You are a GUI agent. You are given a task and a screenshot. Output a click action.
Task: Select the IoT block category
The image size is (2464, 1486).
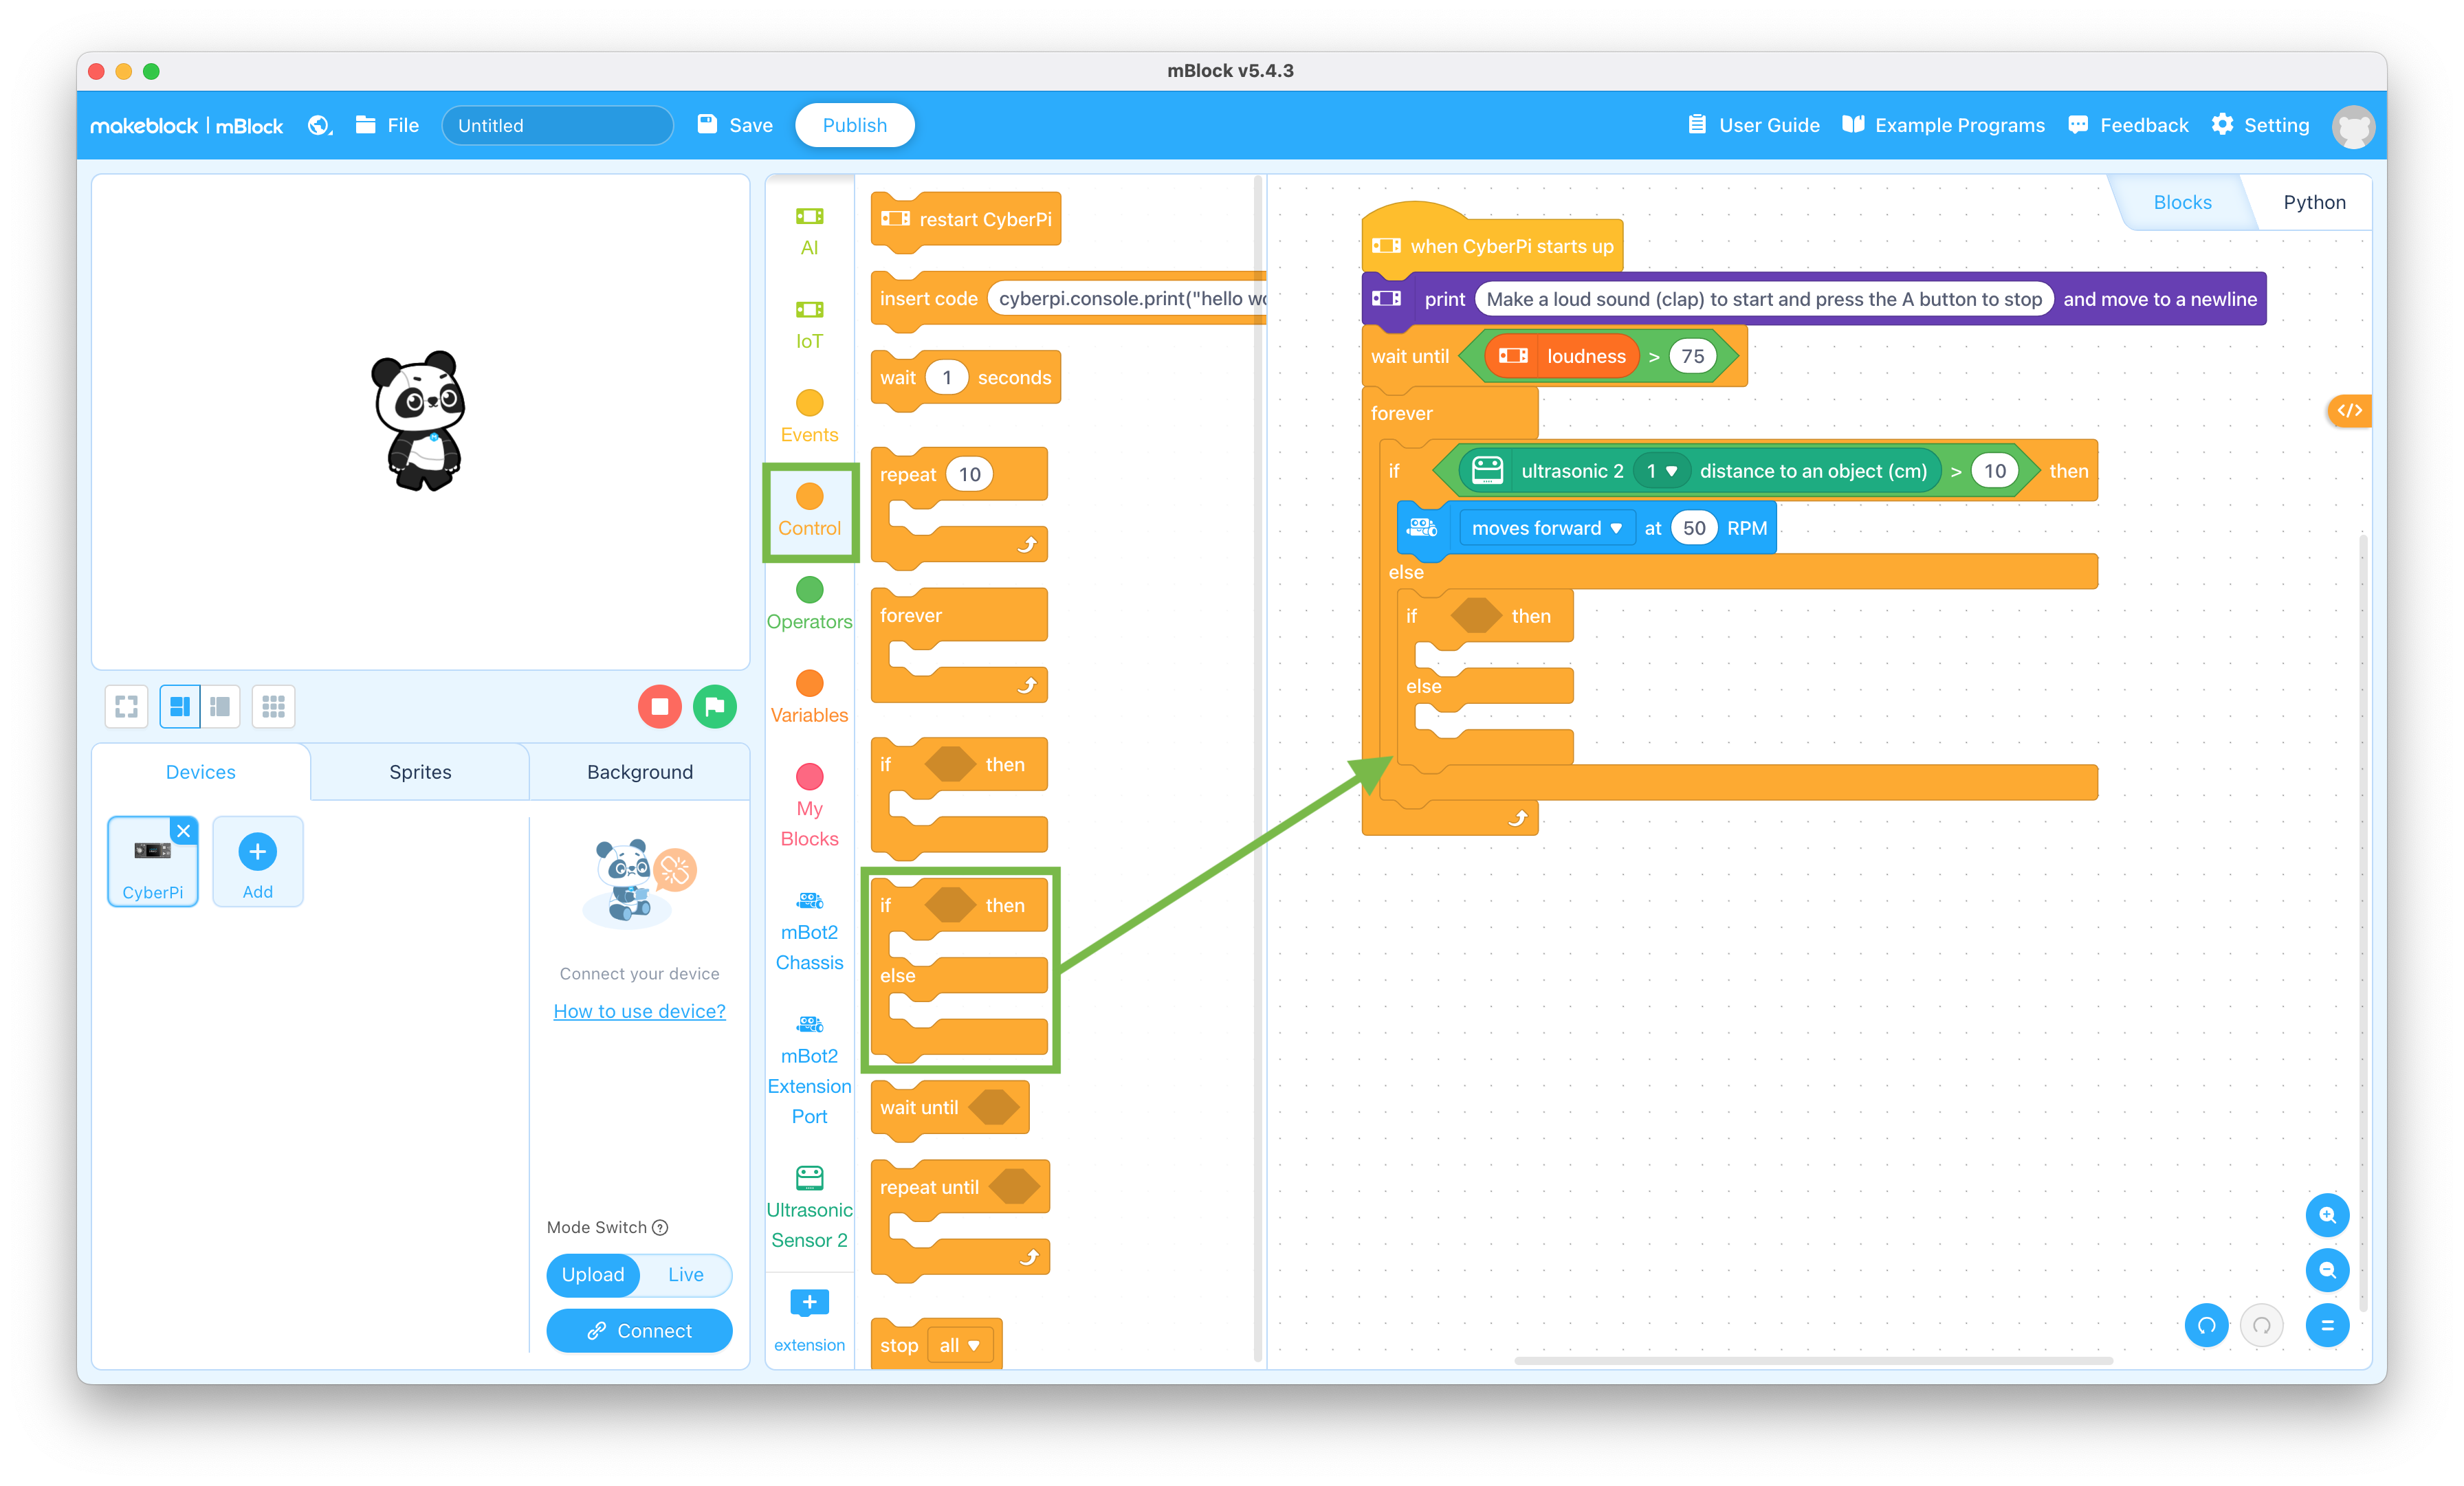pyautogui.click(x=809, y=325)
